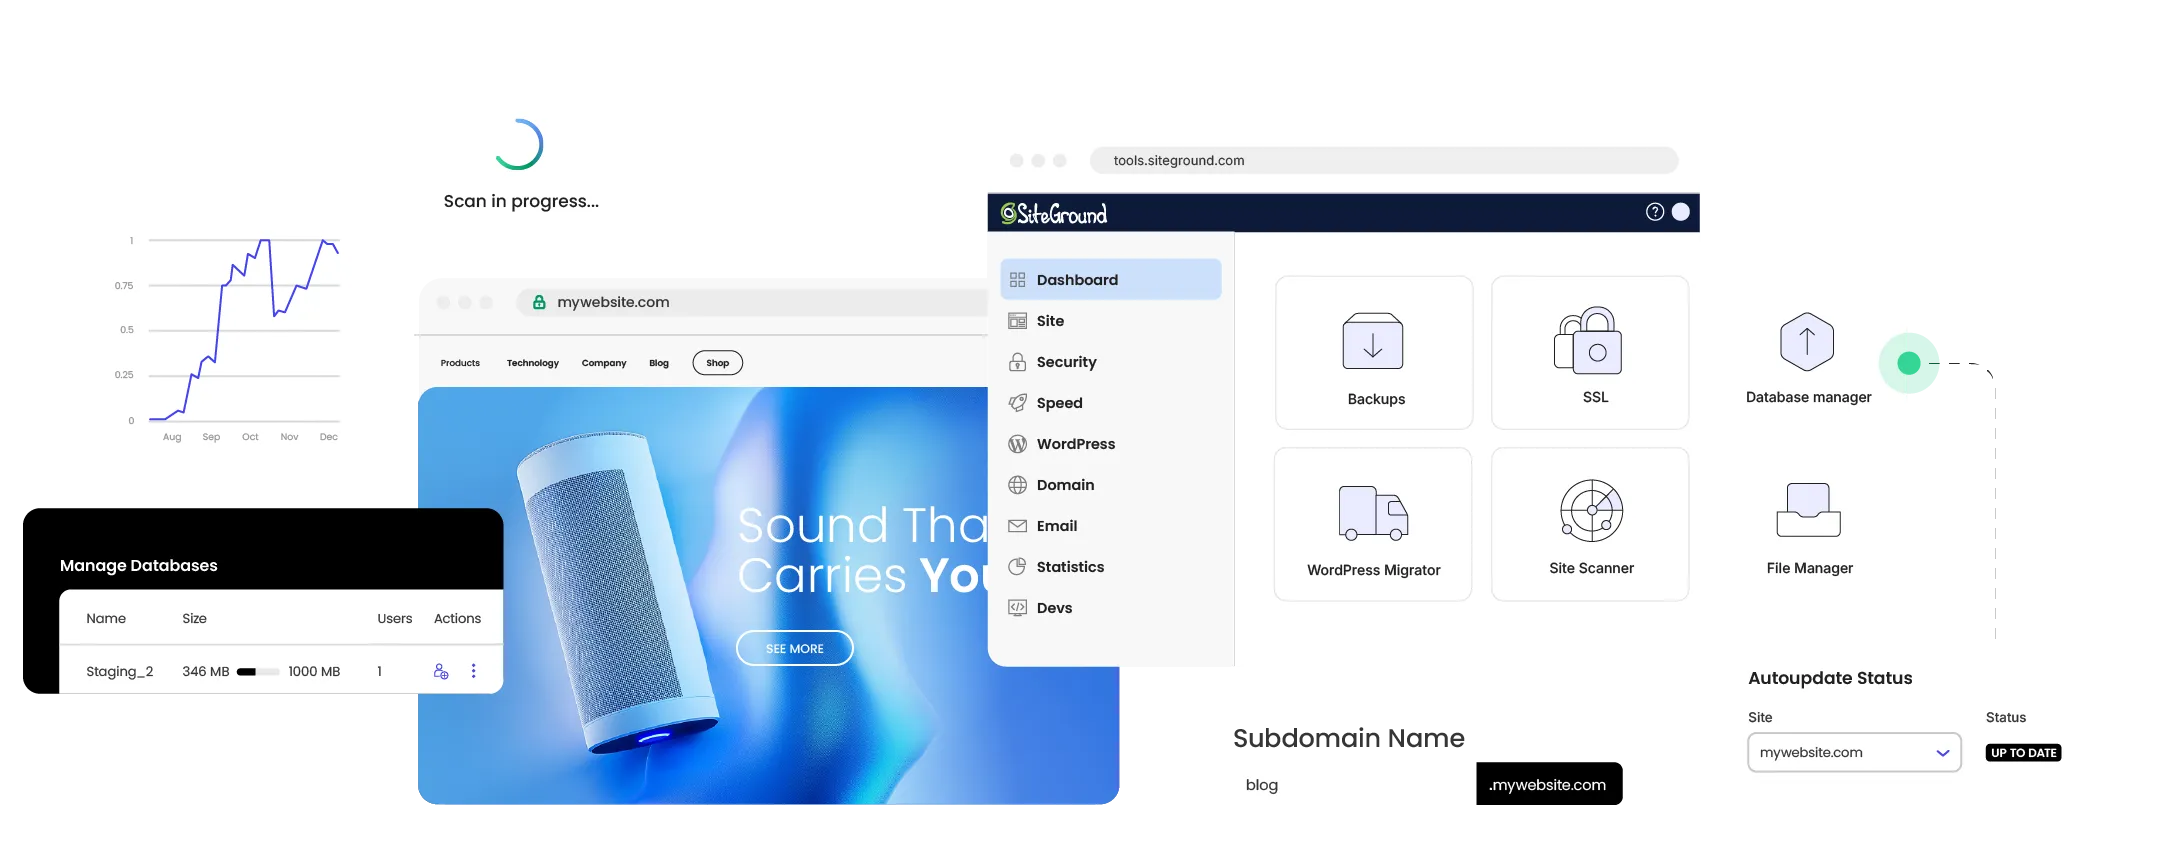Open the Dashboard sidebar item

pos(1110,280)
